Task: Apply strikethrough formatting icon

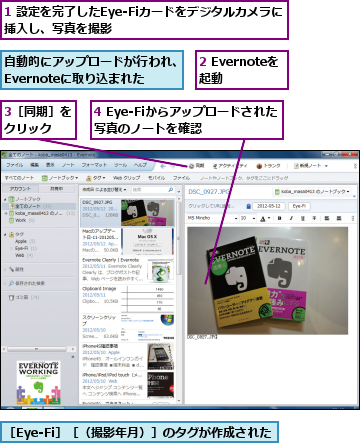Action: point(314,218)
